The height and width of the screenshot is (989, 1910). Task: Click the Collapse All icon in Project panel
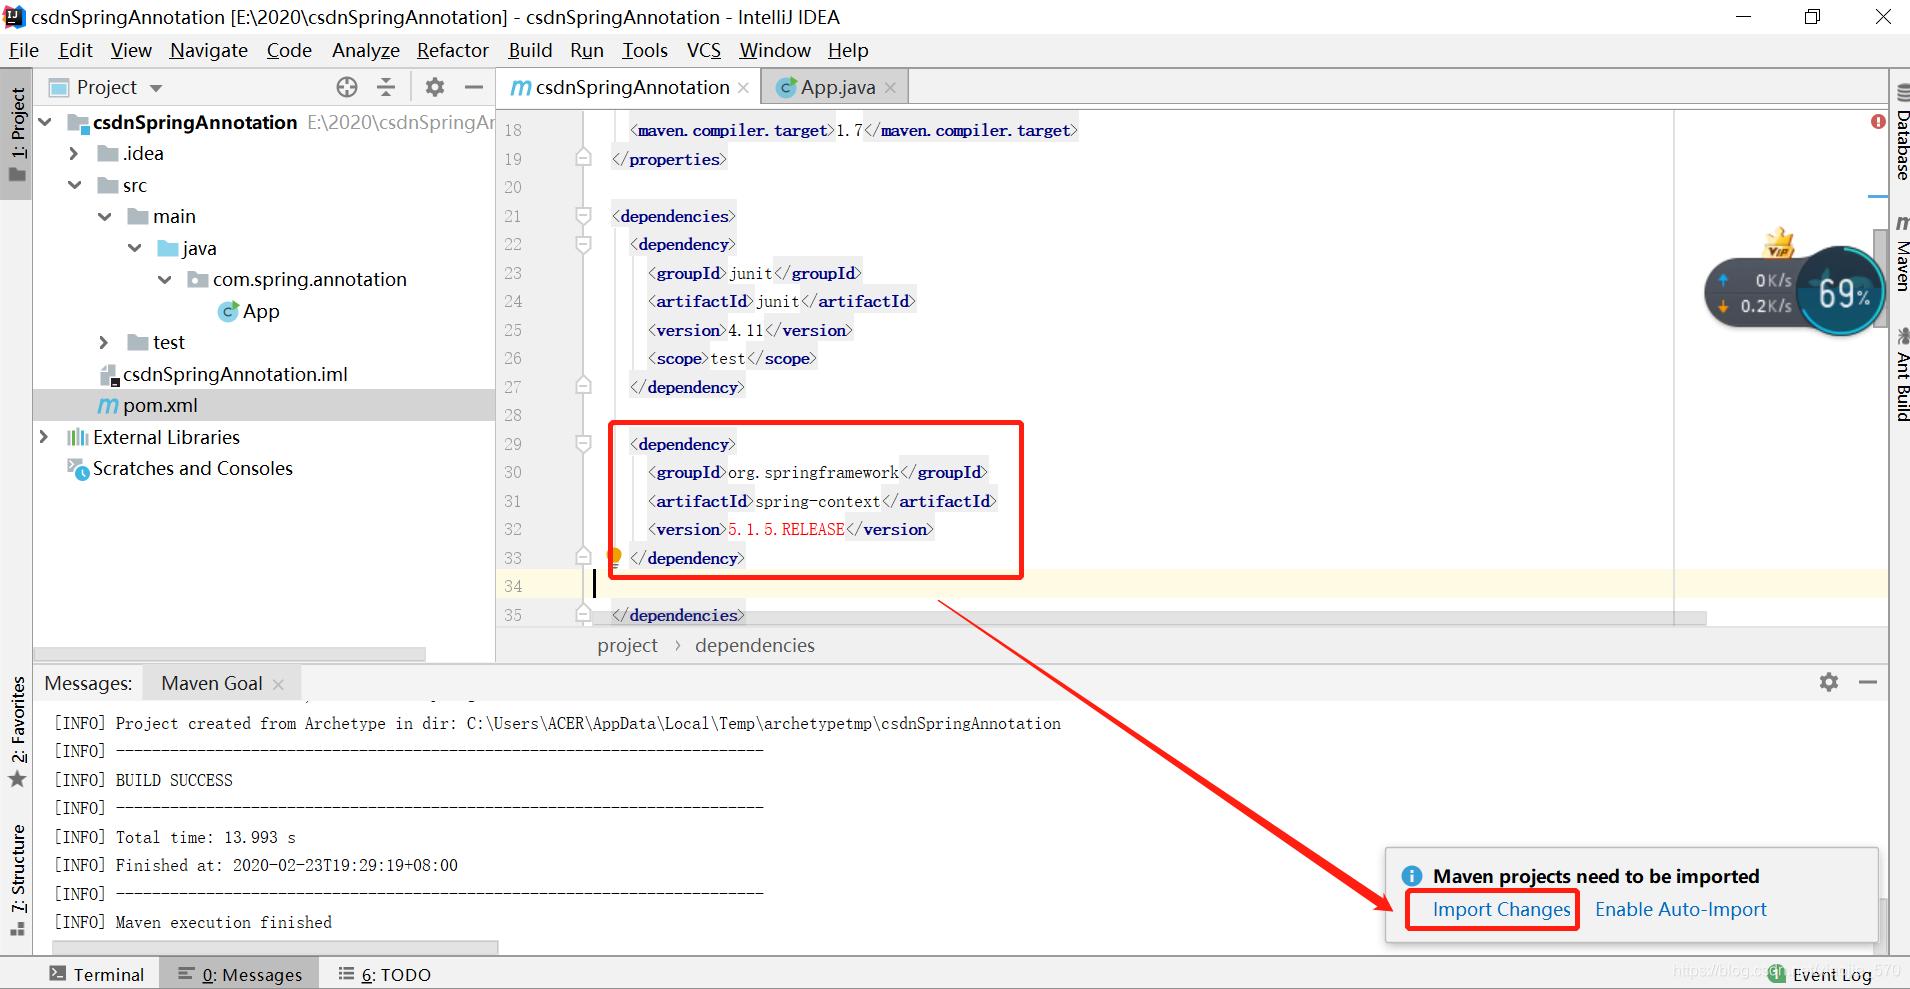point(386,87)
